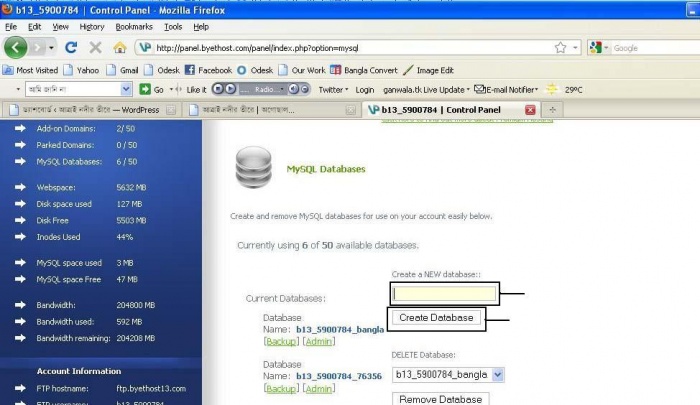The width and height of the screenshot is (700, 405).
Task: Open a new tab with plus button
Action: point(553,110)
